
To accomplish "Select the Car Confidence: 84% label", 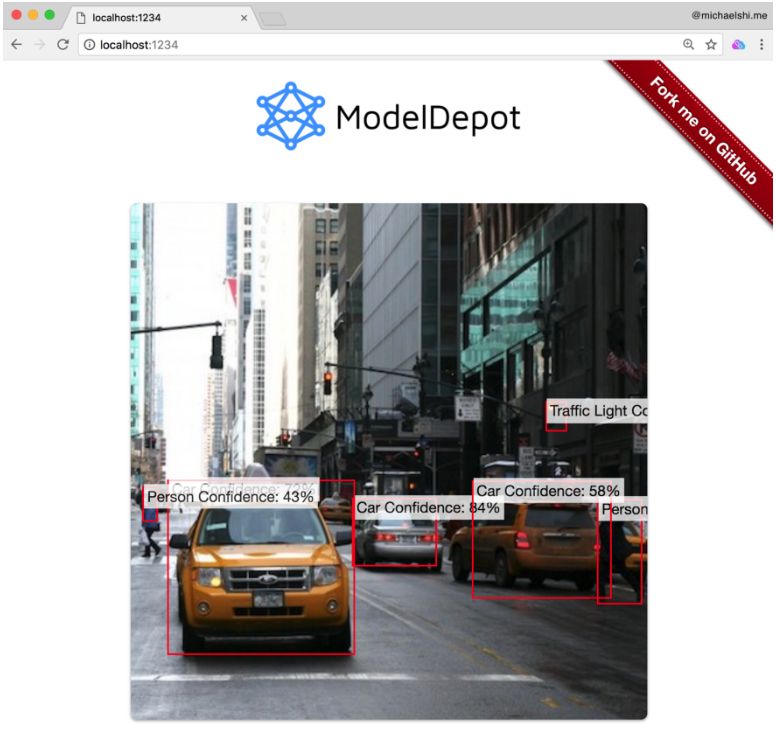I will point(428,508).
